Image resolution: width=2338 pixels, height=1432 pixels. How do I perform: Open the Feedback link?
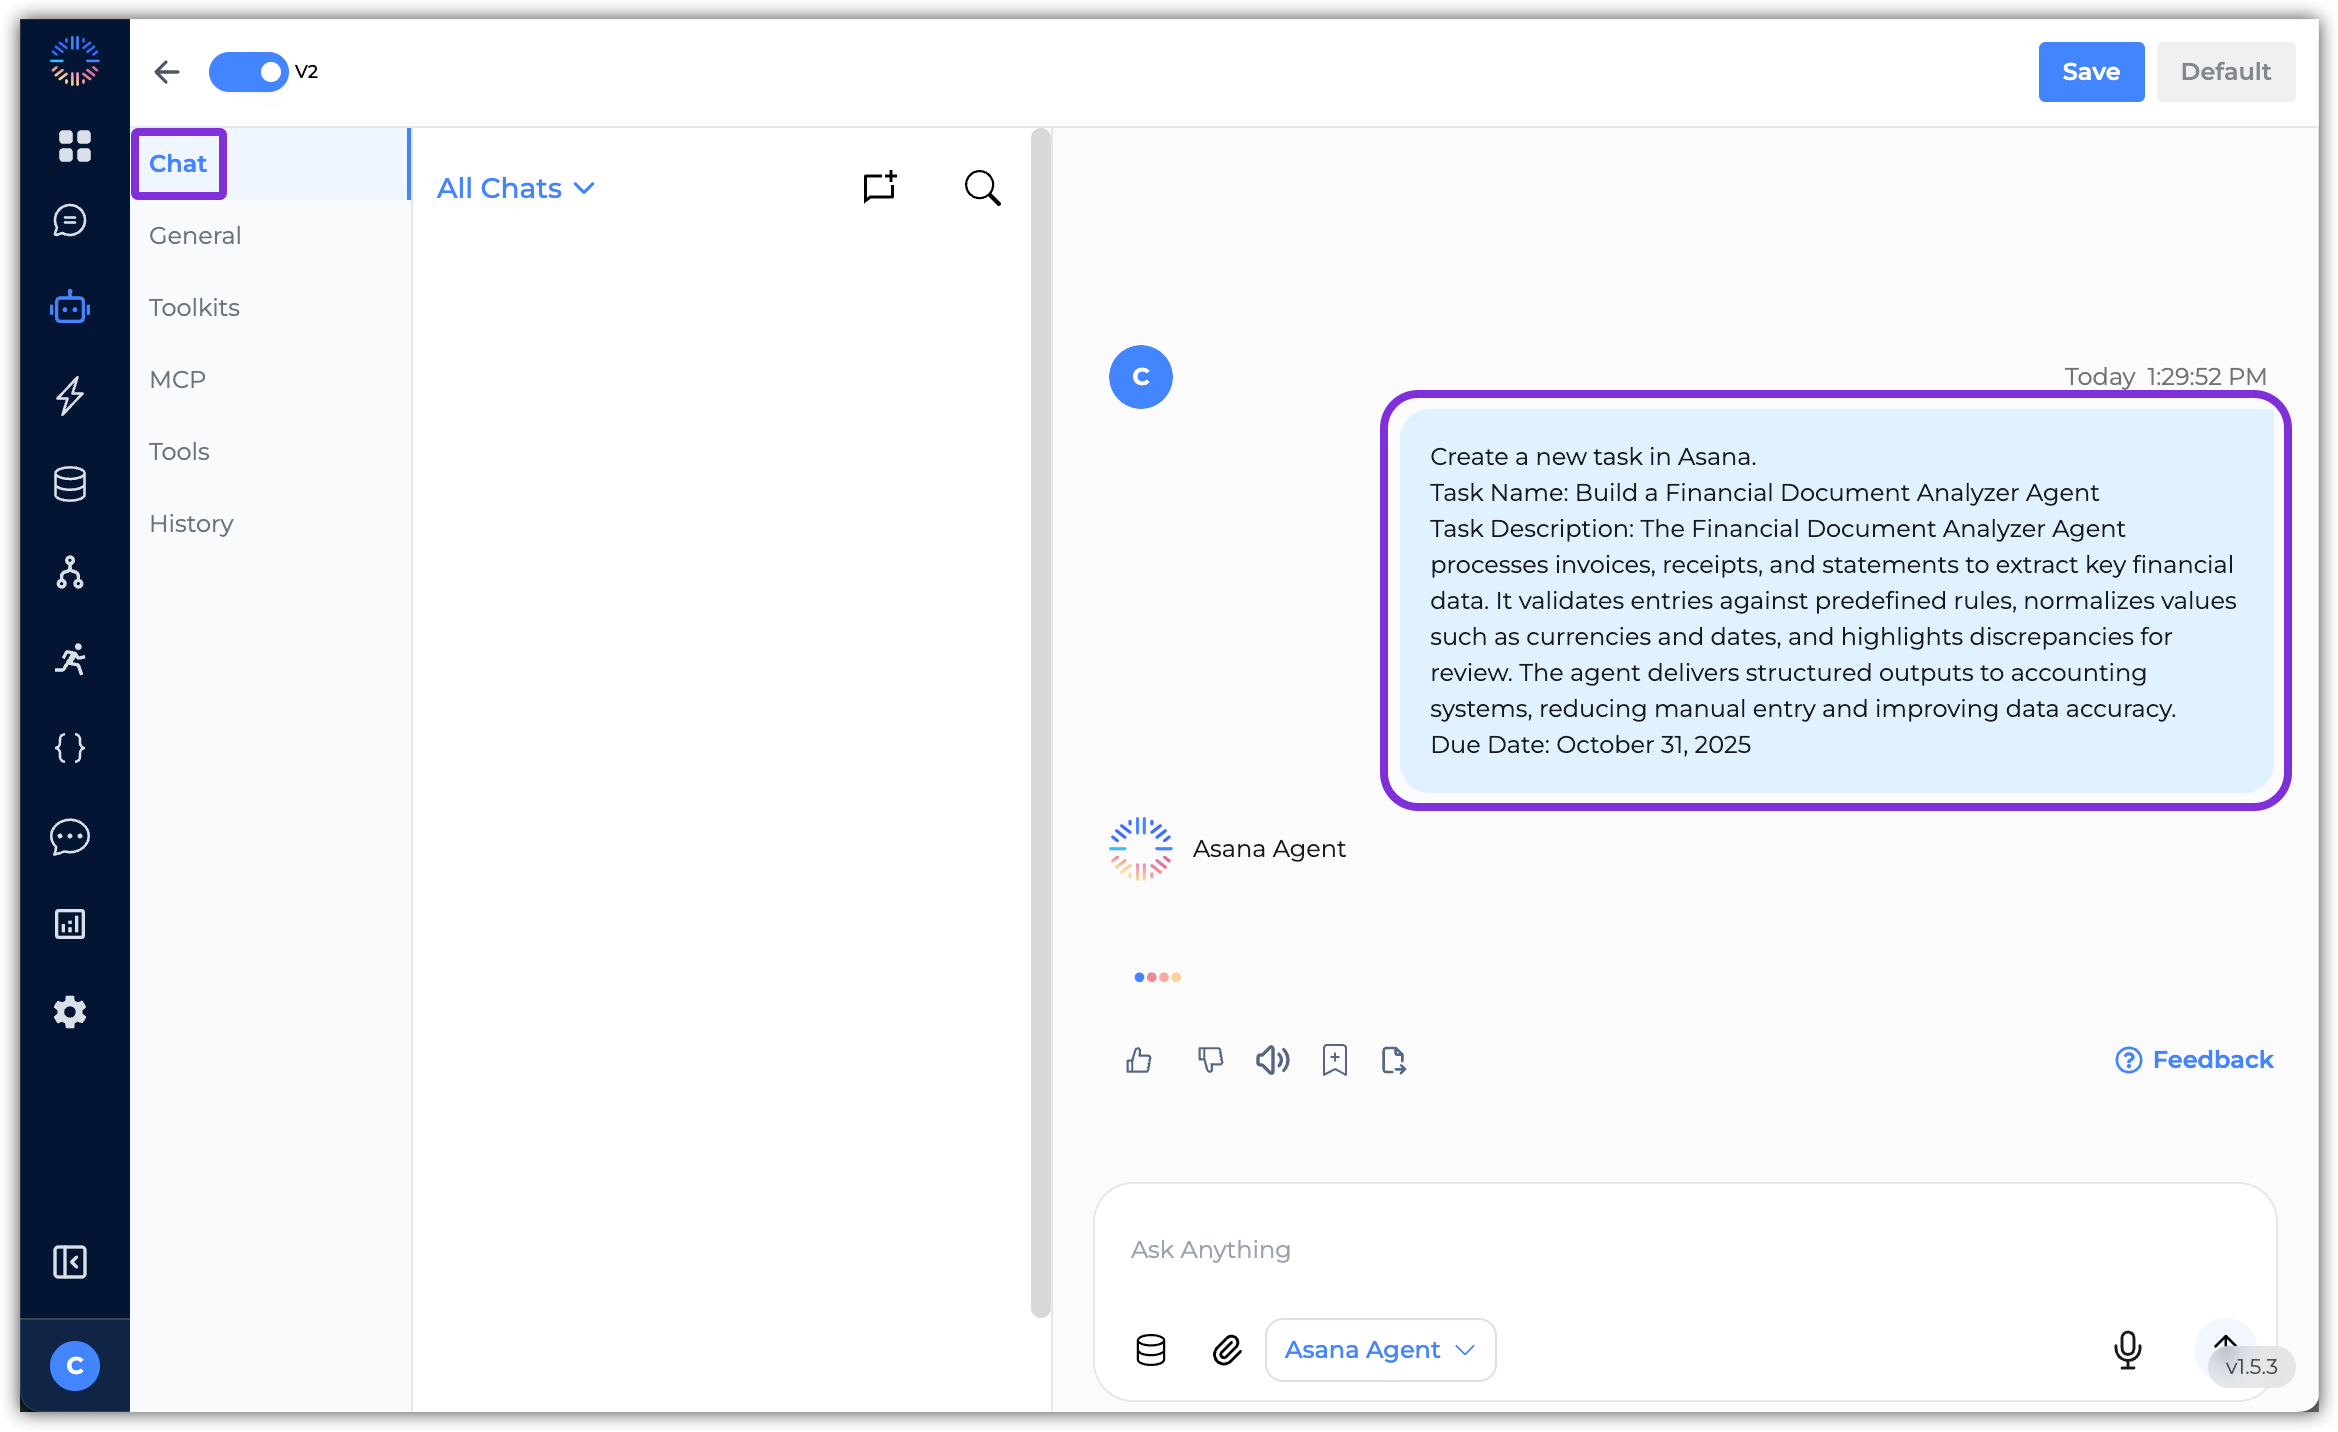pyautogui.click(x=2193, y=1060)
